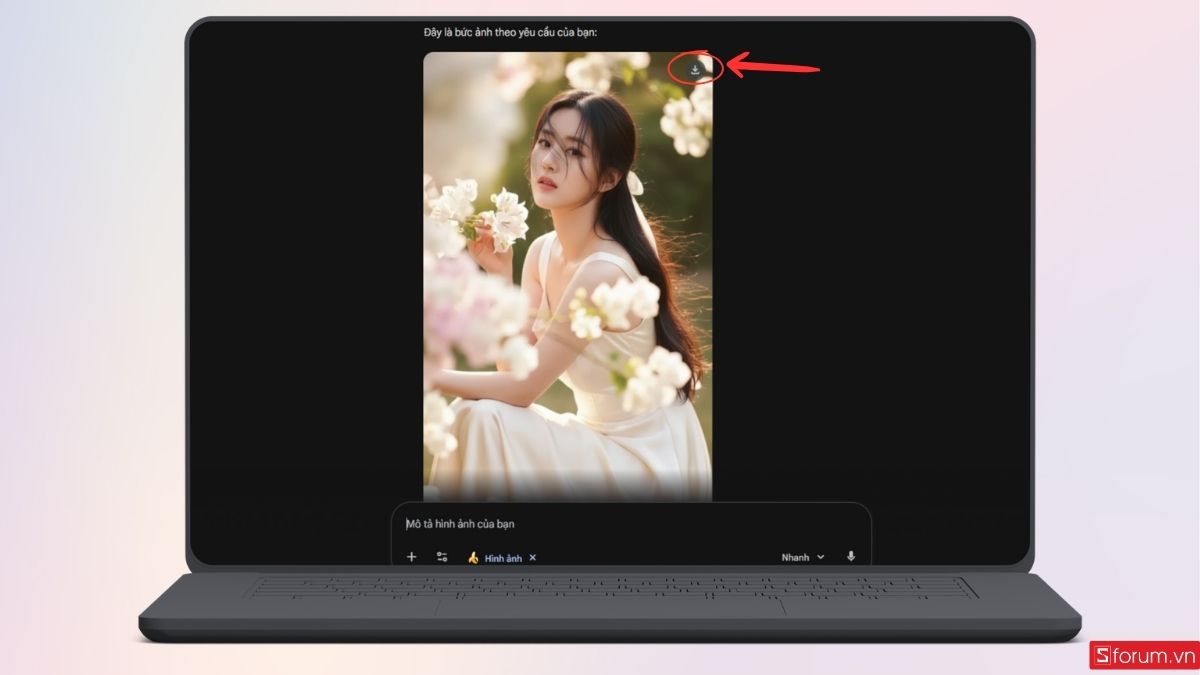
Task: Download the generated image
Action: point(695,69)
